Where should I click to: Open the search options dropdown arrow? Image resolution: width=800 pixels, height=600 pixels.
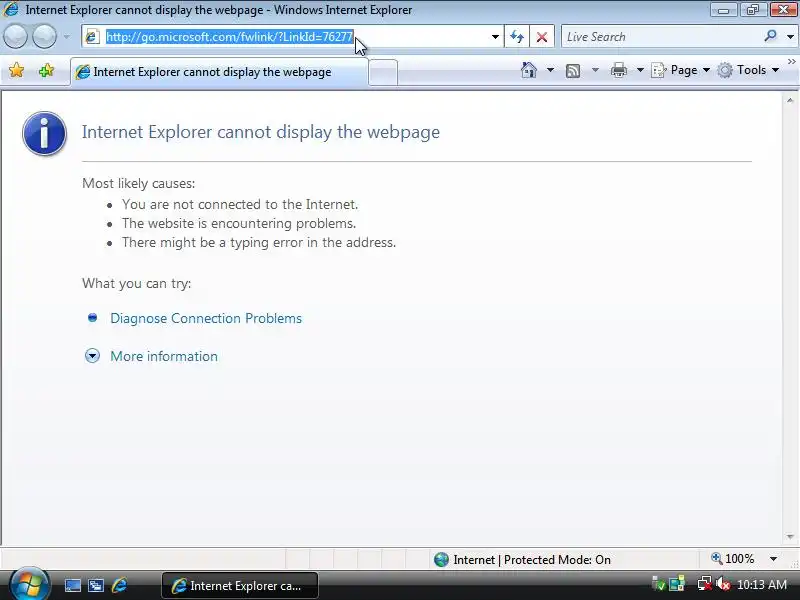(790, 37)
